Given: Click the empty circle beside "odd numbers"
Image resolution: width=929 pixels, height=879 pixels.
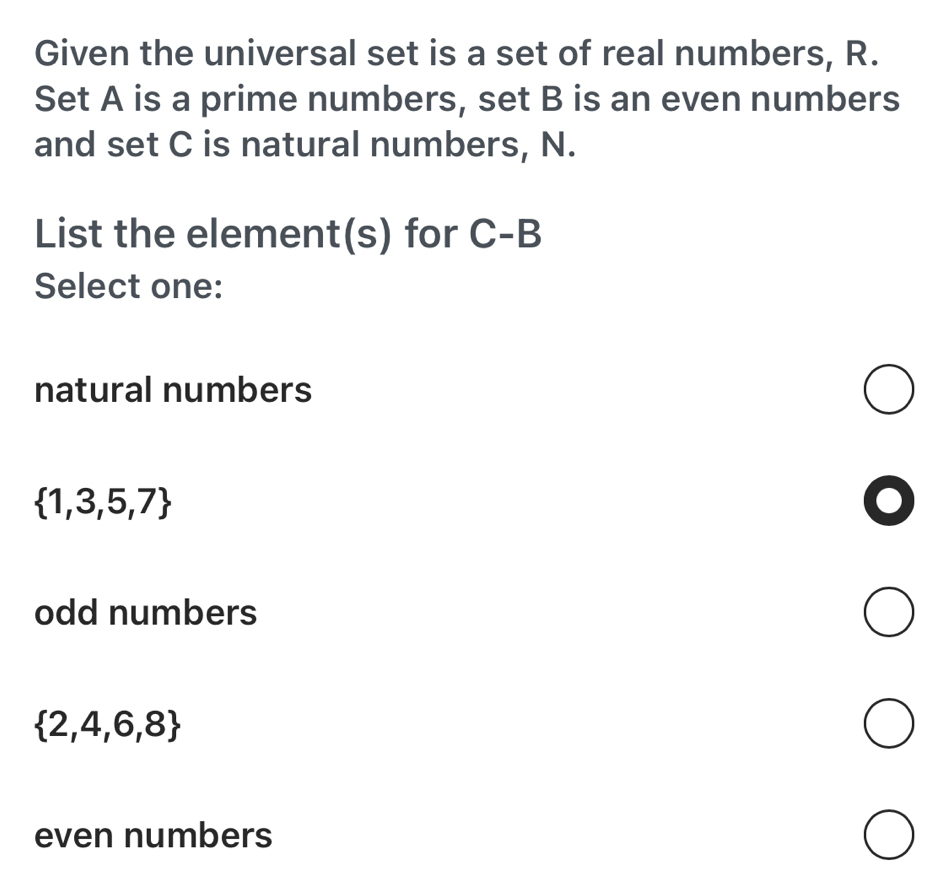Looking at the screenshot, I should click(x=888, y=613).
